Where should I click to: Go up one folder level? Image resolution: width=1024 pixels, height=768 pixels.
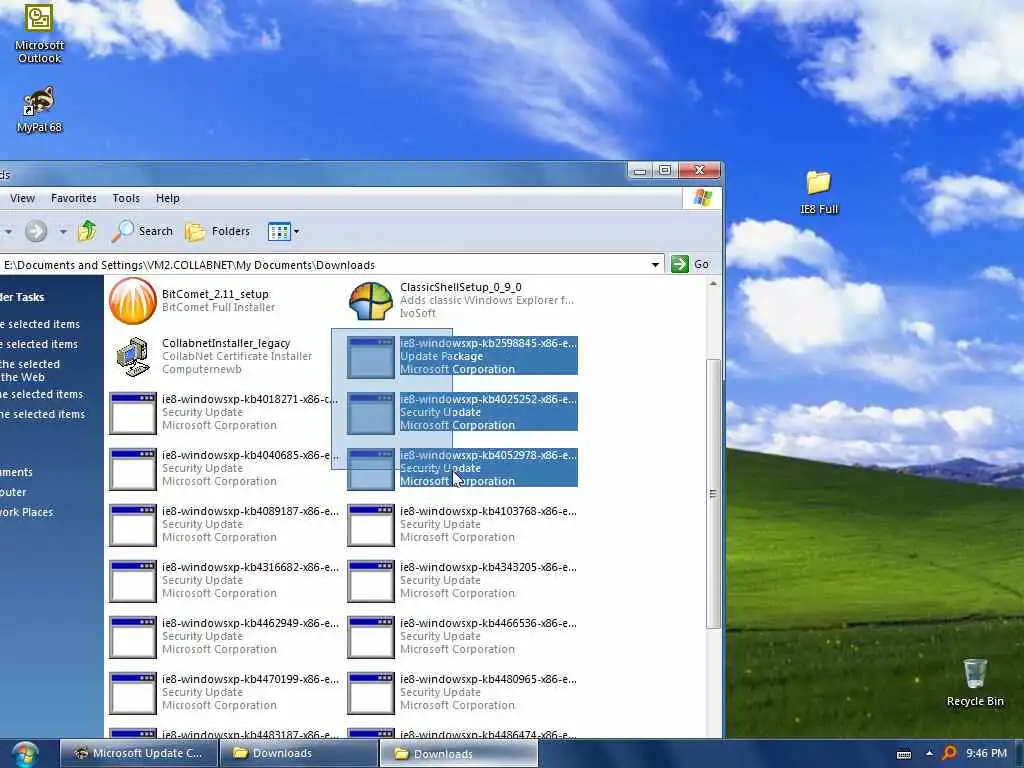pyautogui.click(x=87, y=231)
